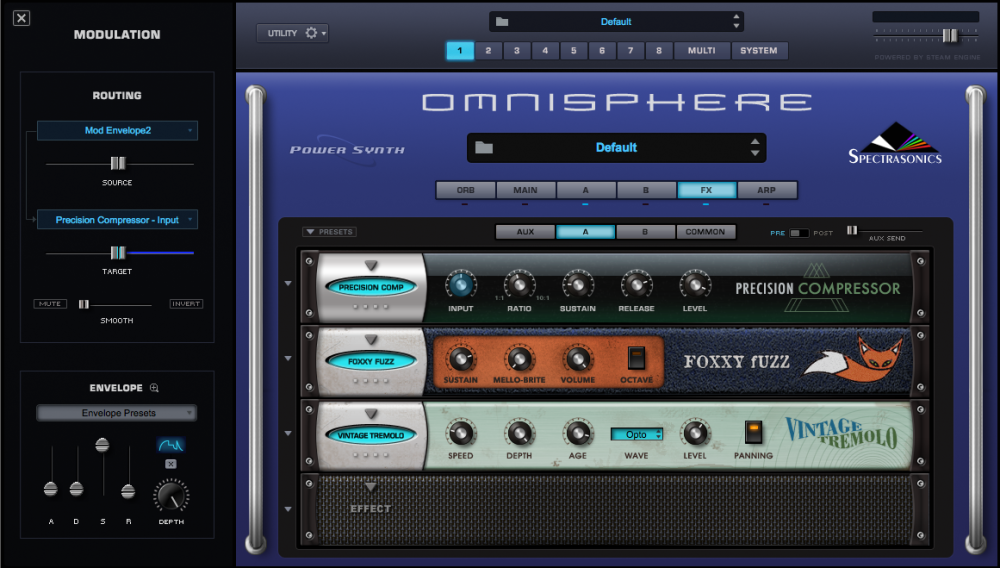The image size is (1000, 568).
Task: Expand arrow left of Foxxy Fuzz rack
Action: click(288, 358)
